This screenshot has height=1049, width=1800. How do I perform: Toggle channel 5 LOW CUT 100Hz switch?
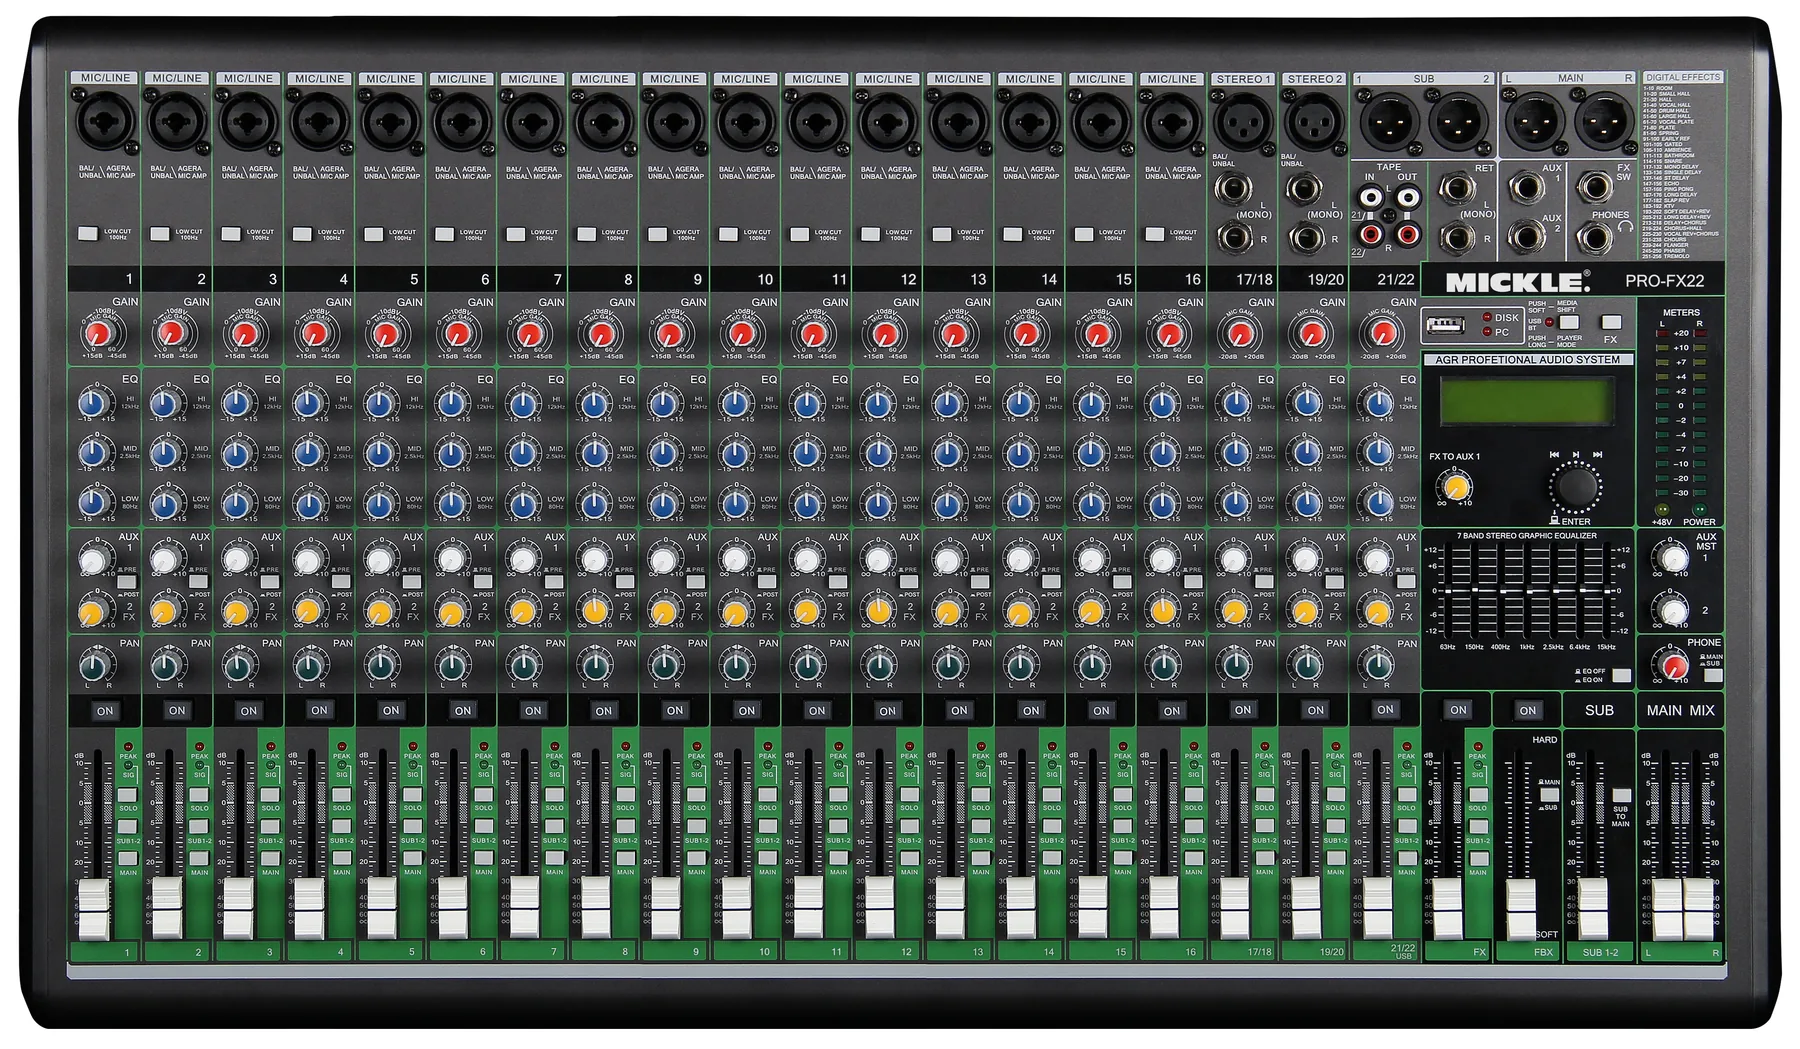373,234
